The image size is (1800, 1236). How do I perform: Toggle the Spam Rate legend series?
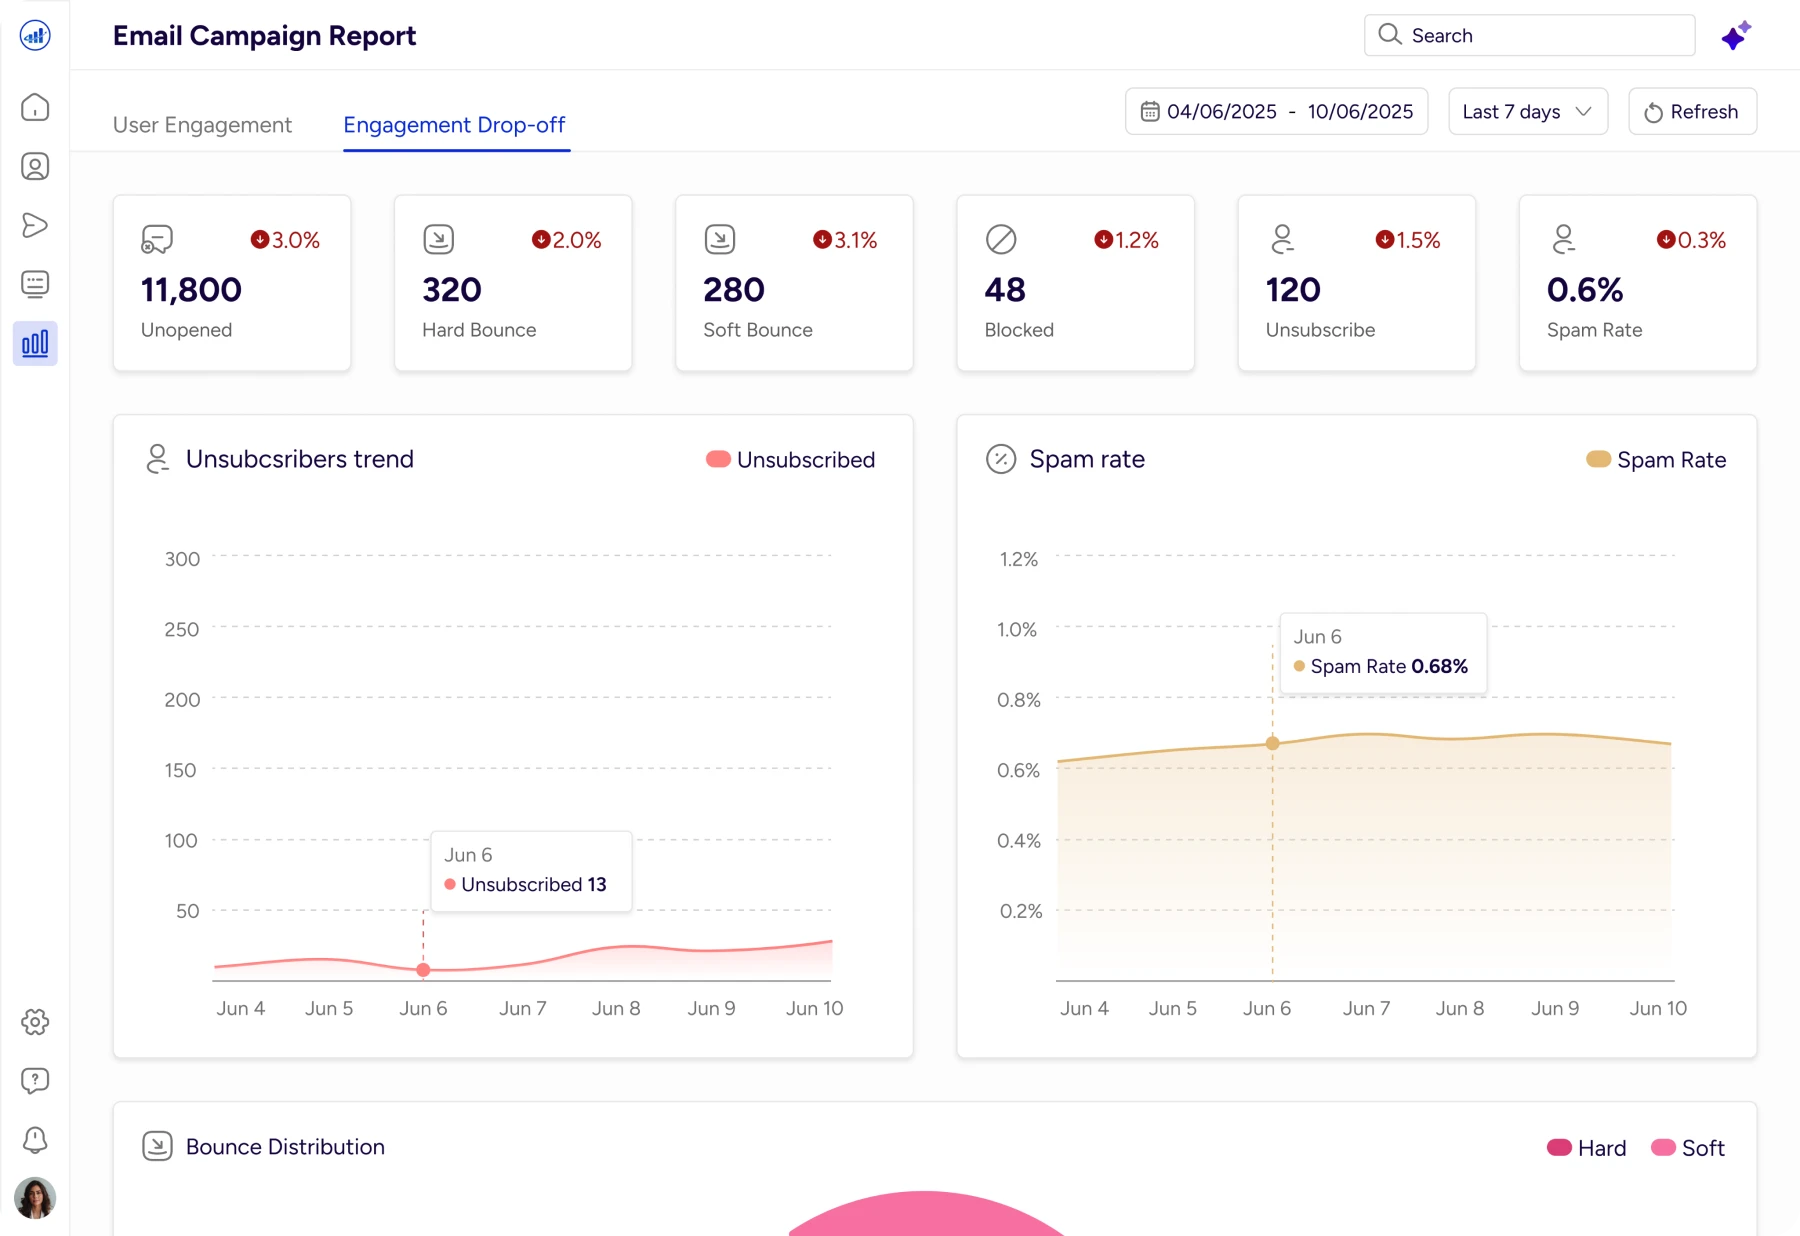(x=1656, y=460)
